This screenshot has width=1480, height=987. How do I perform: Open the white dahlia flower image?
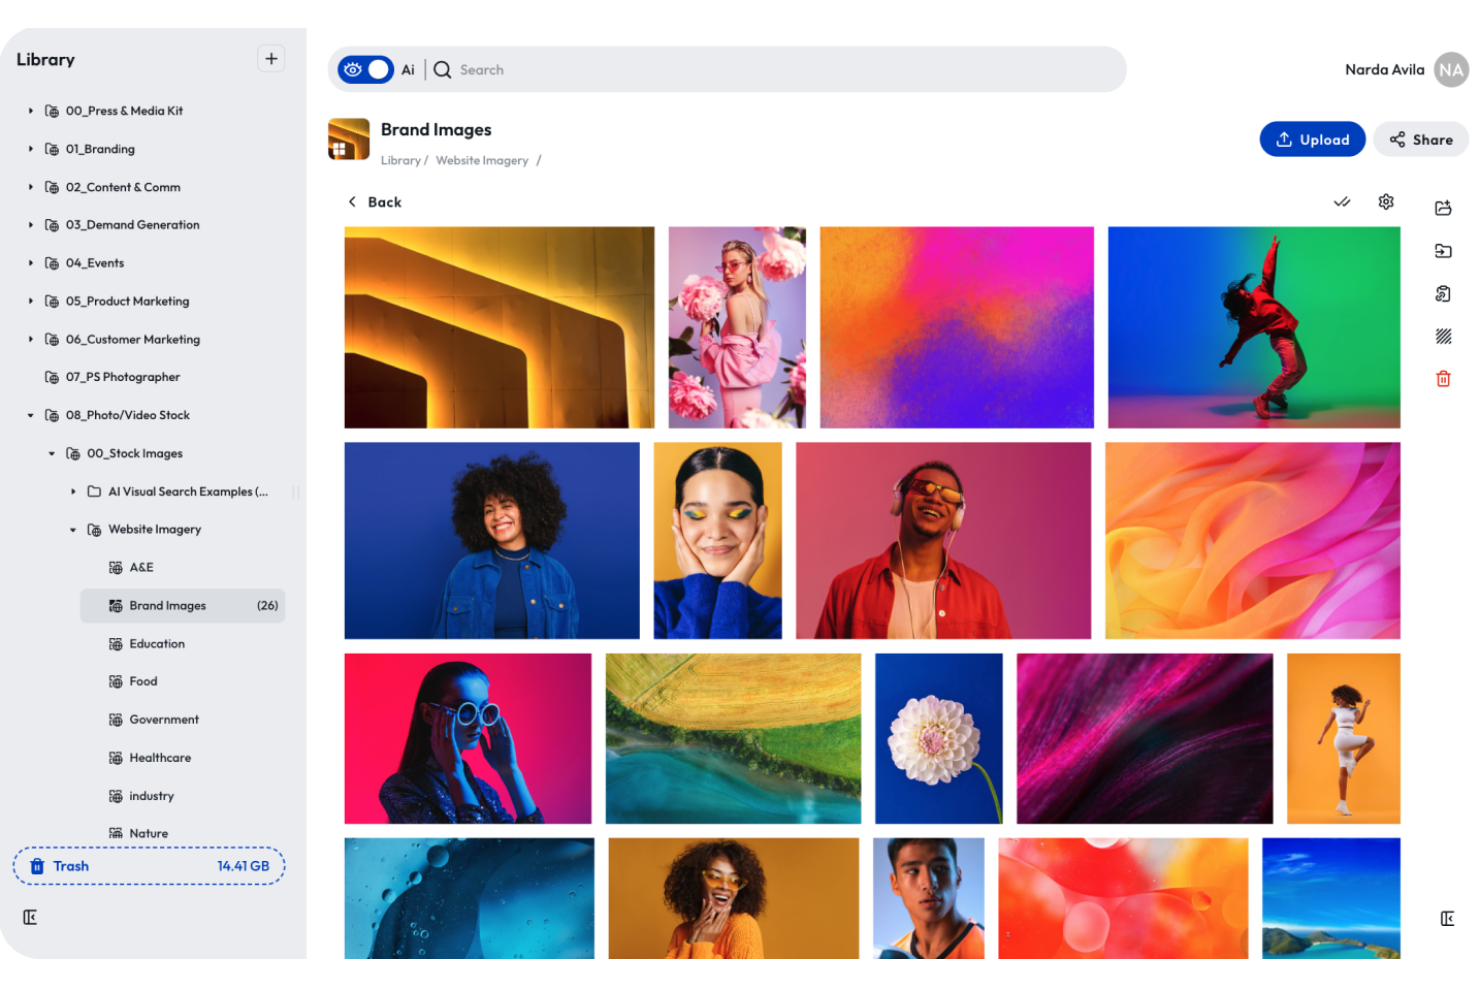[939, 739]
